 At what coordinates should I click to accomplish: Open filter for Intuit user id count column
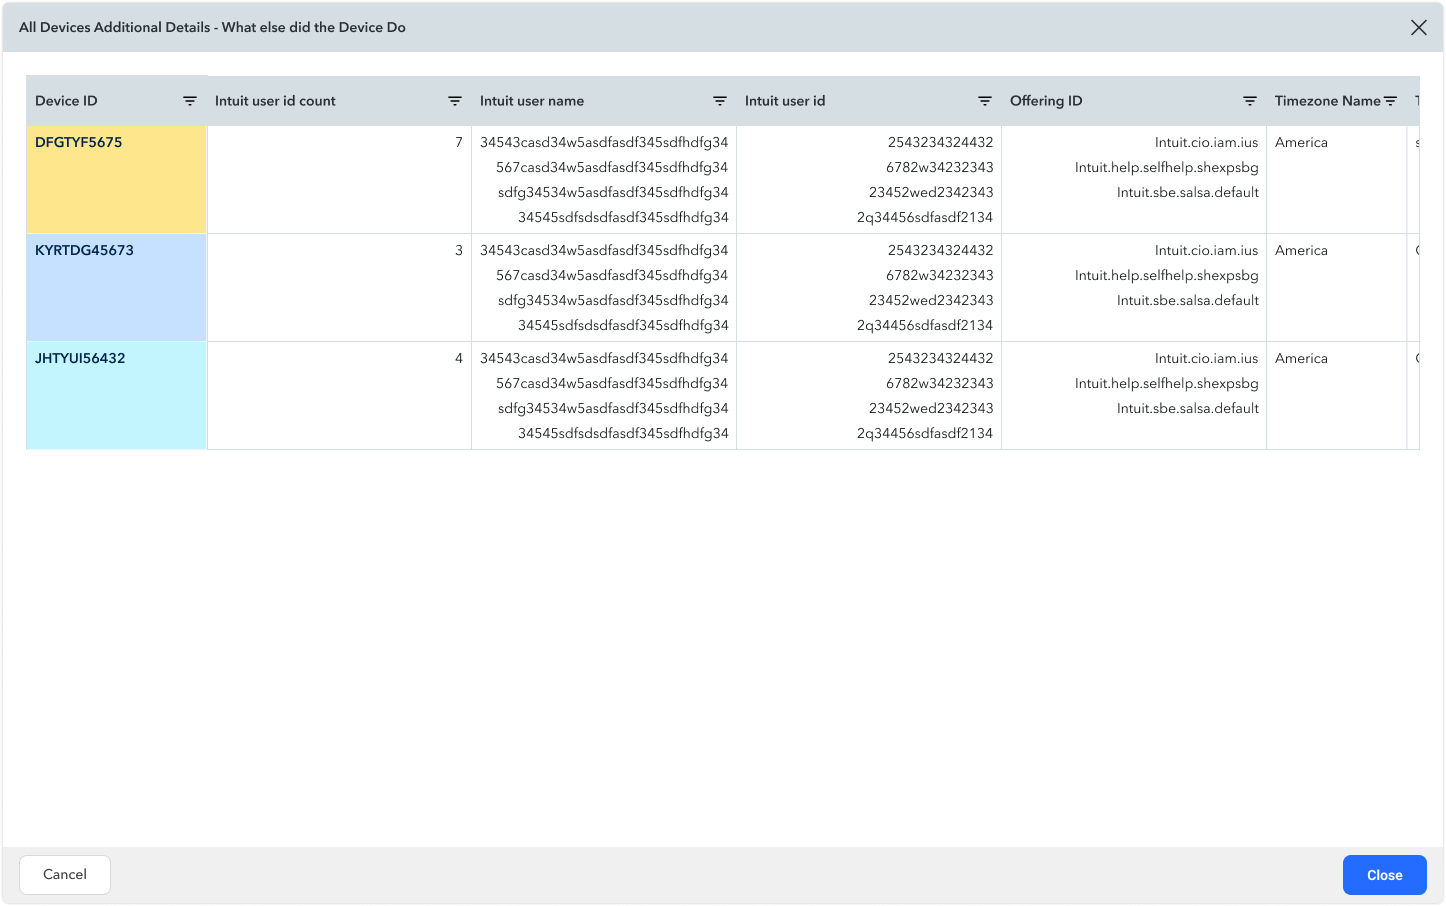(455, 101)
